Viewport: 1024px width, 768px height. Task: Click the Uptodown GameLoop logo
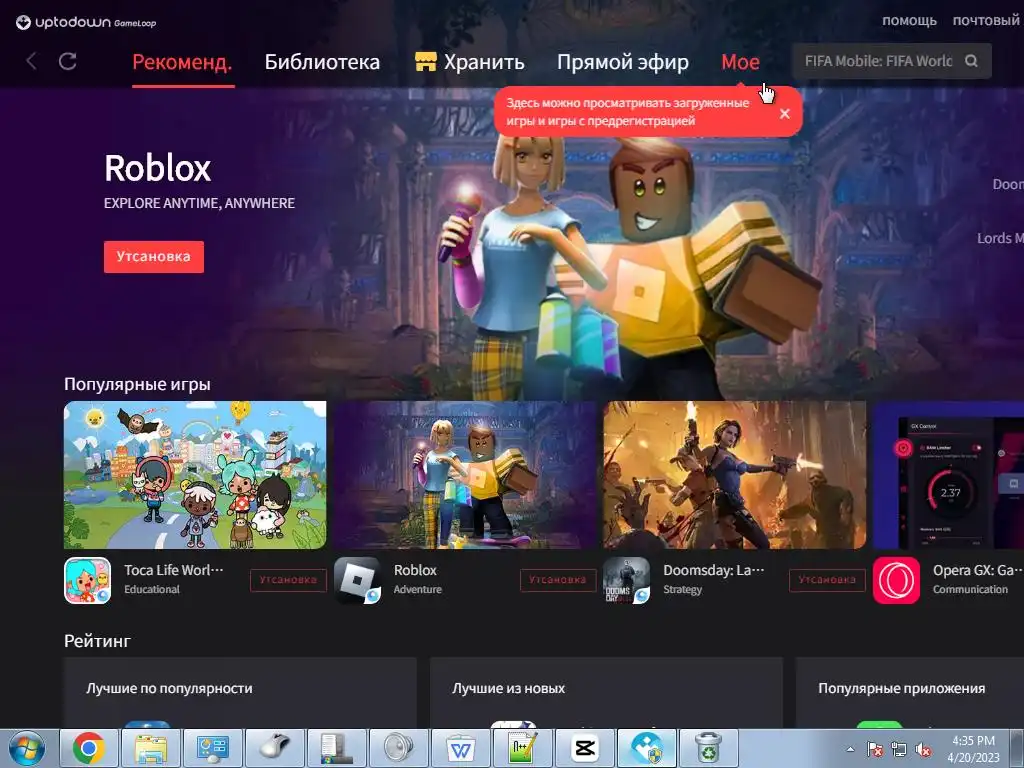[x=86, y=23]
